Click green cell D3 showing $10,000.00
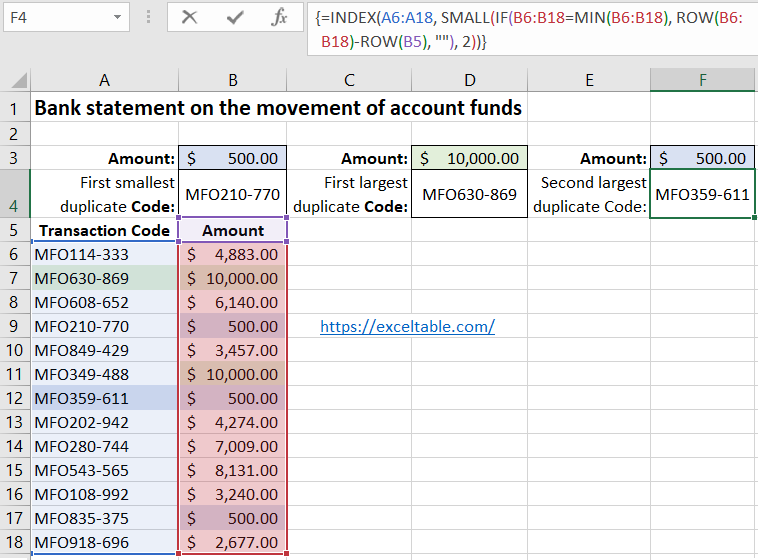Screen dimensions: 758x560 (469, 158)
